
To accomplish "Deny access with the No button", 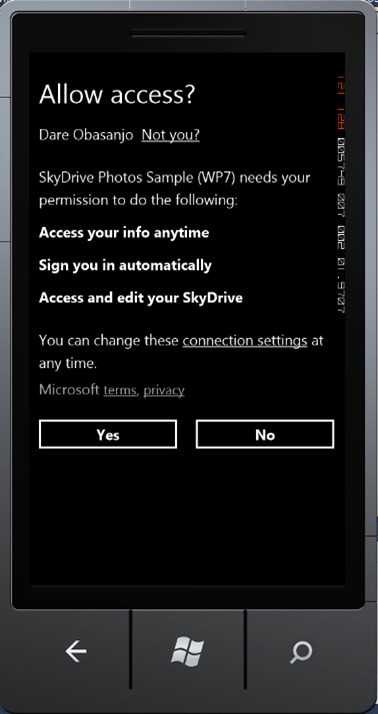I will point(265,434).
